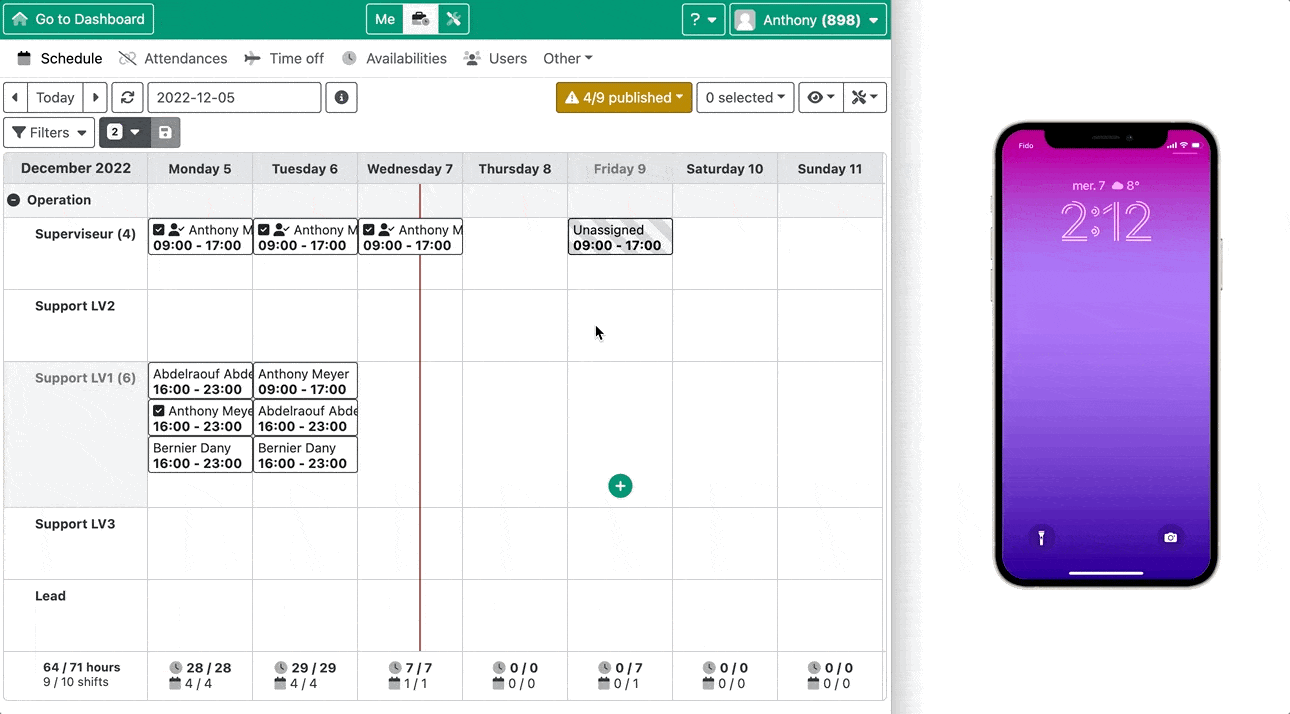This screenshot has width=1290, height=714.
Task: Open the 4/9 published dropdown
Action: coord(624,97)
